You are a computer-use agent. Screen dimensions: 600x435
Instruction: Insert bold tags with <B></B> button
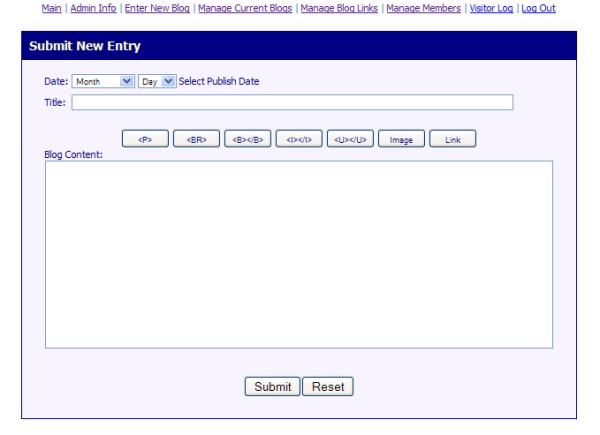(247, 140)
